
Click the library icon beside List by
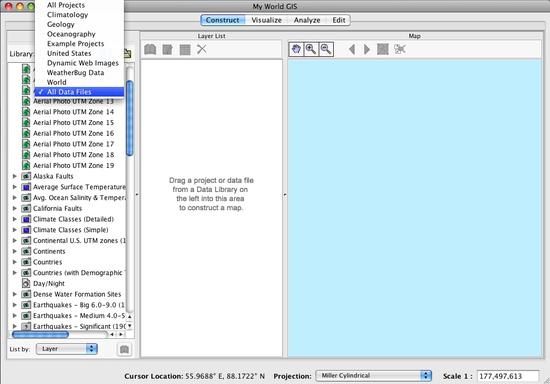click(124, 349)
